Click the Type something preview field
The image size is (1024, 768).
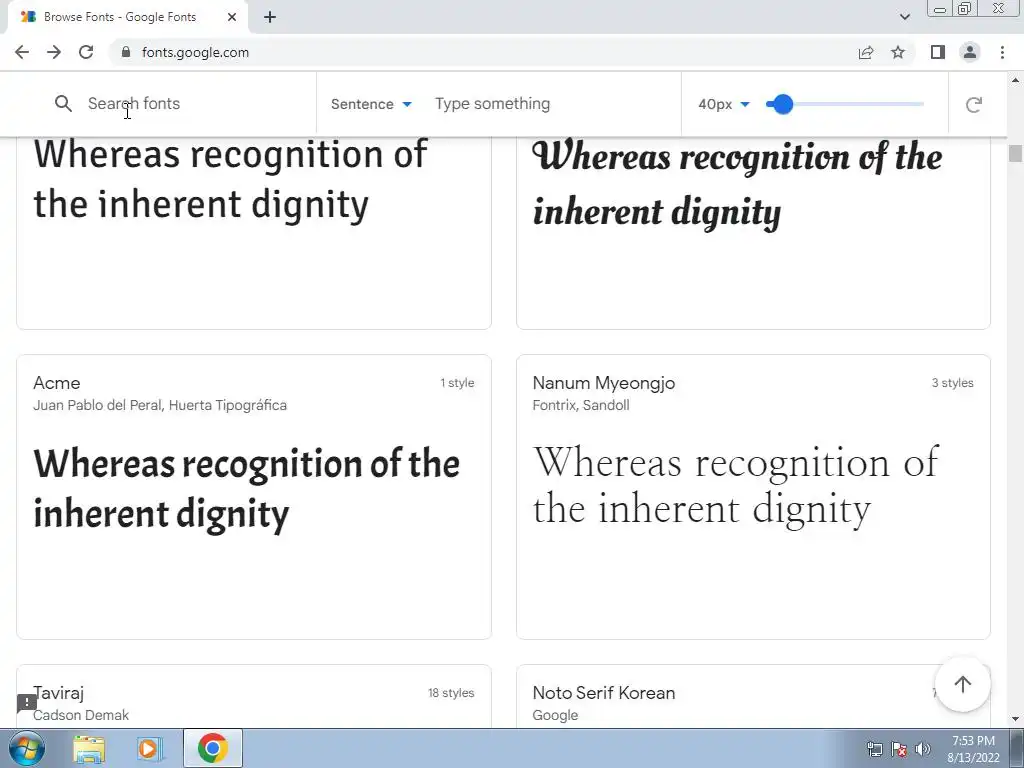[x=552, y=104]
